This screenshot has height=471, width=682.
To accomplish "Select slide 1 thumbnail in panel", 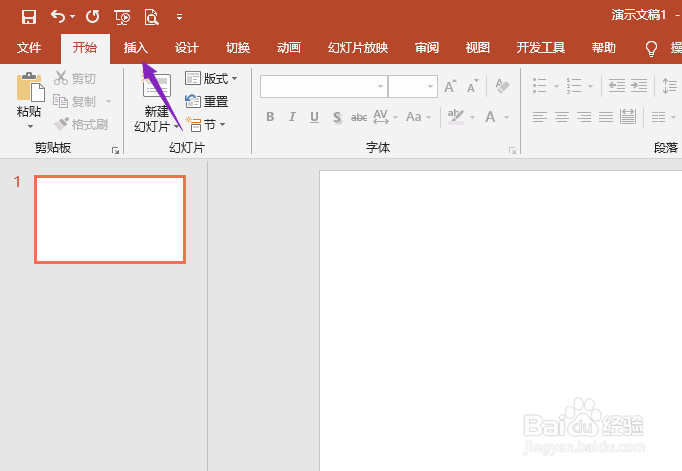I will point(110,219).
